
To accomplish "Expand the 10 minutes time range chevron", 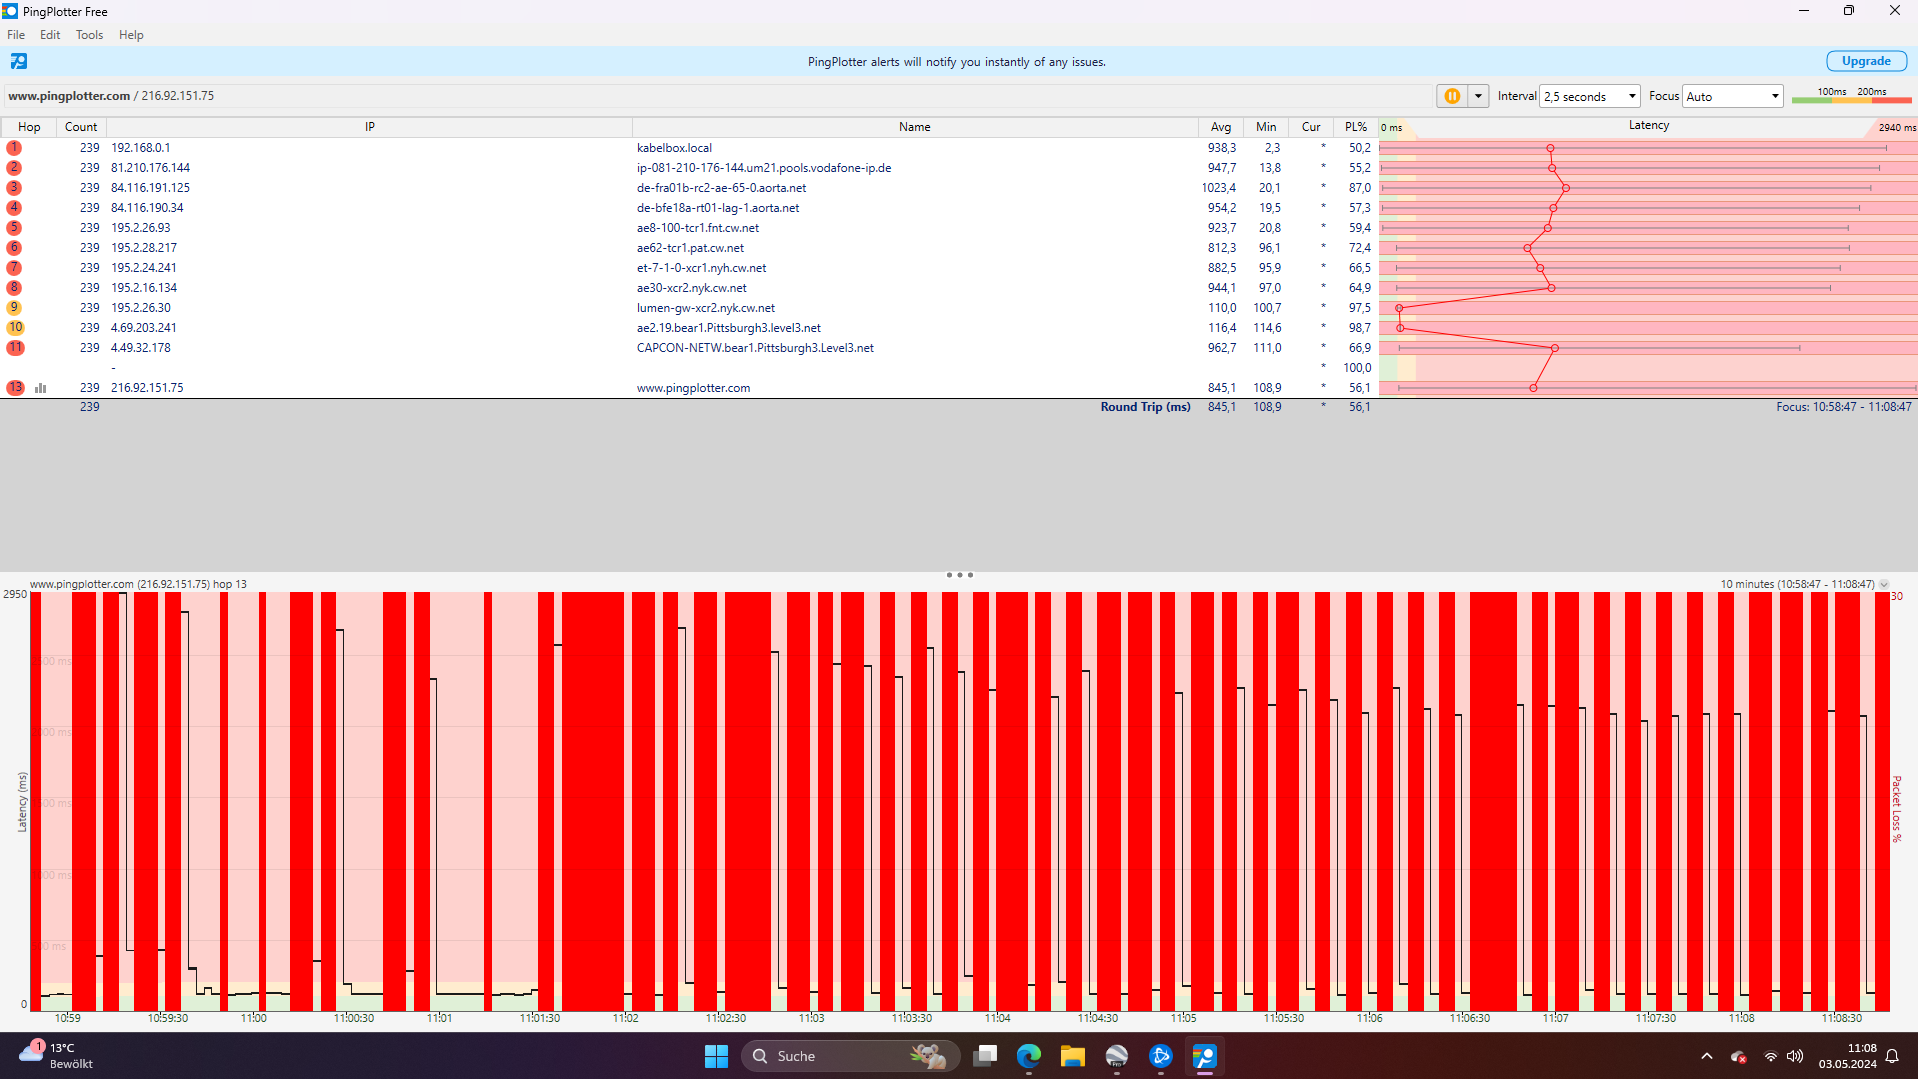I will click(1886, 584).
